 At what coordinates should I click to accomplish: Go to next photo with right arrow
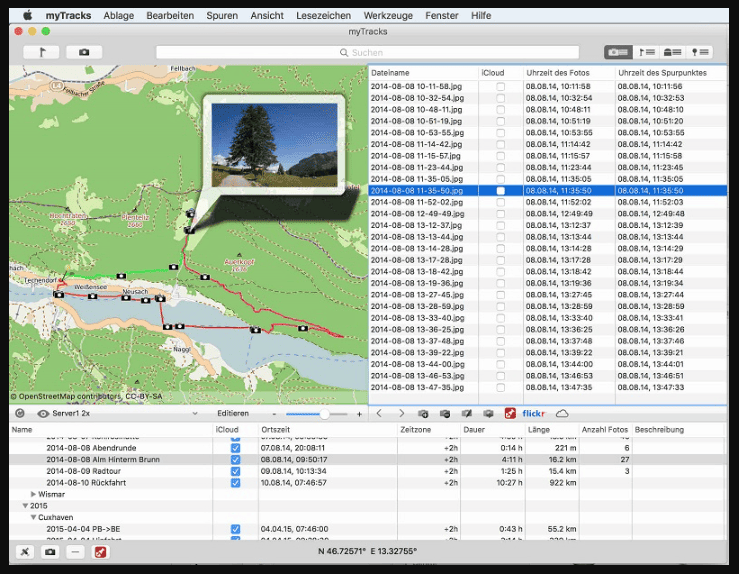tap(401, 413)
